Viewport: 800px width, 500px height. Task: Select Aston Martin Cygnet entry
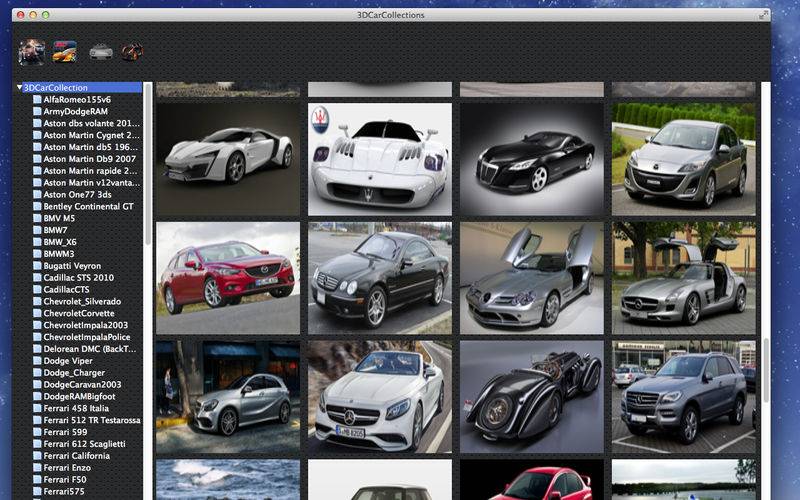coord(91,135)
